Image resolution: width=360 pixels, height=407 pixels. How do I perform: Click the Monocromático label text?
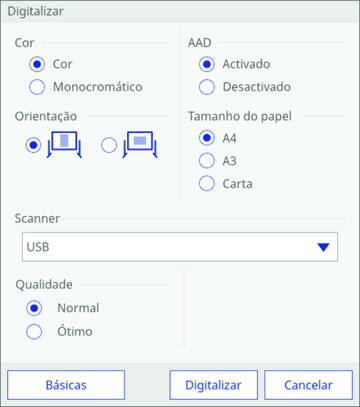(x=98, y=87)
